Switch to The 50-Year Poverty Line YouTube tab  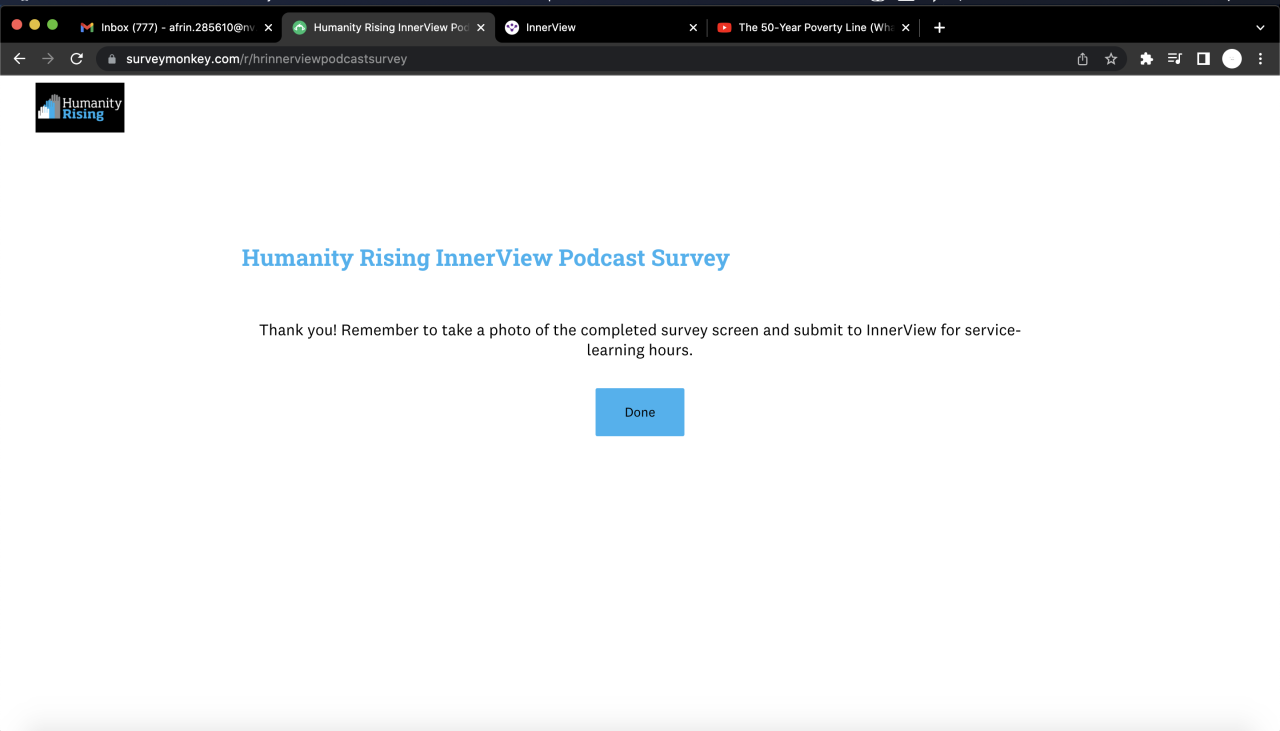pyautogui.click(x=814, y=28)
